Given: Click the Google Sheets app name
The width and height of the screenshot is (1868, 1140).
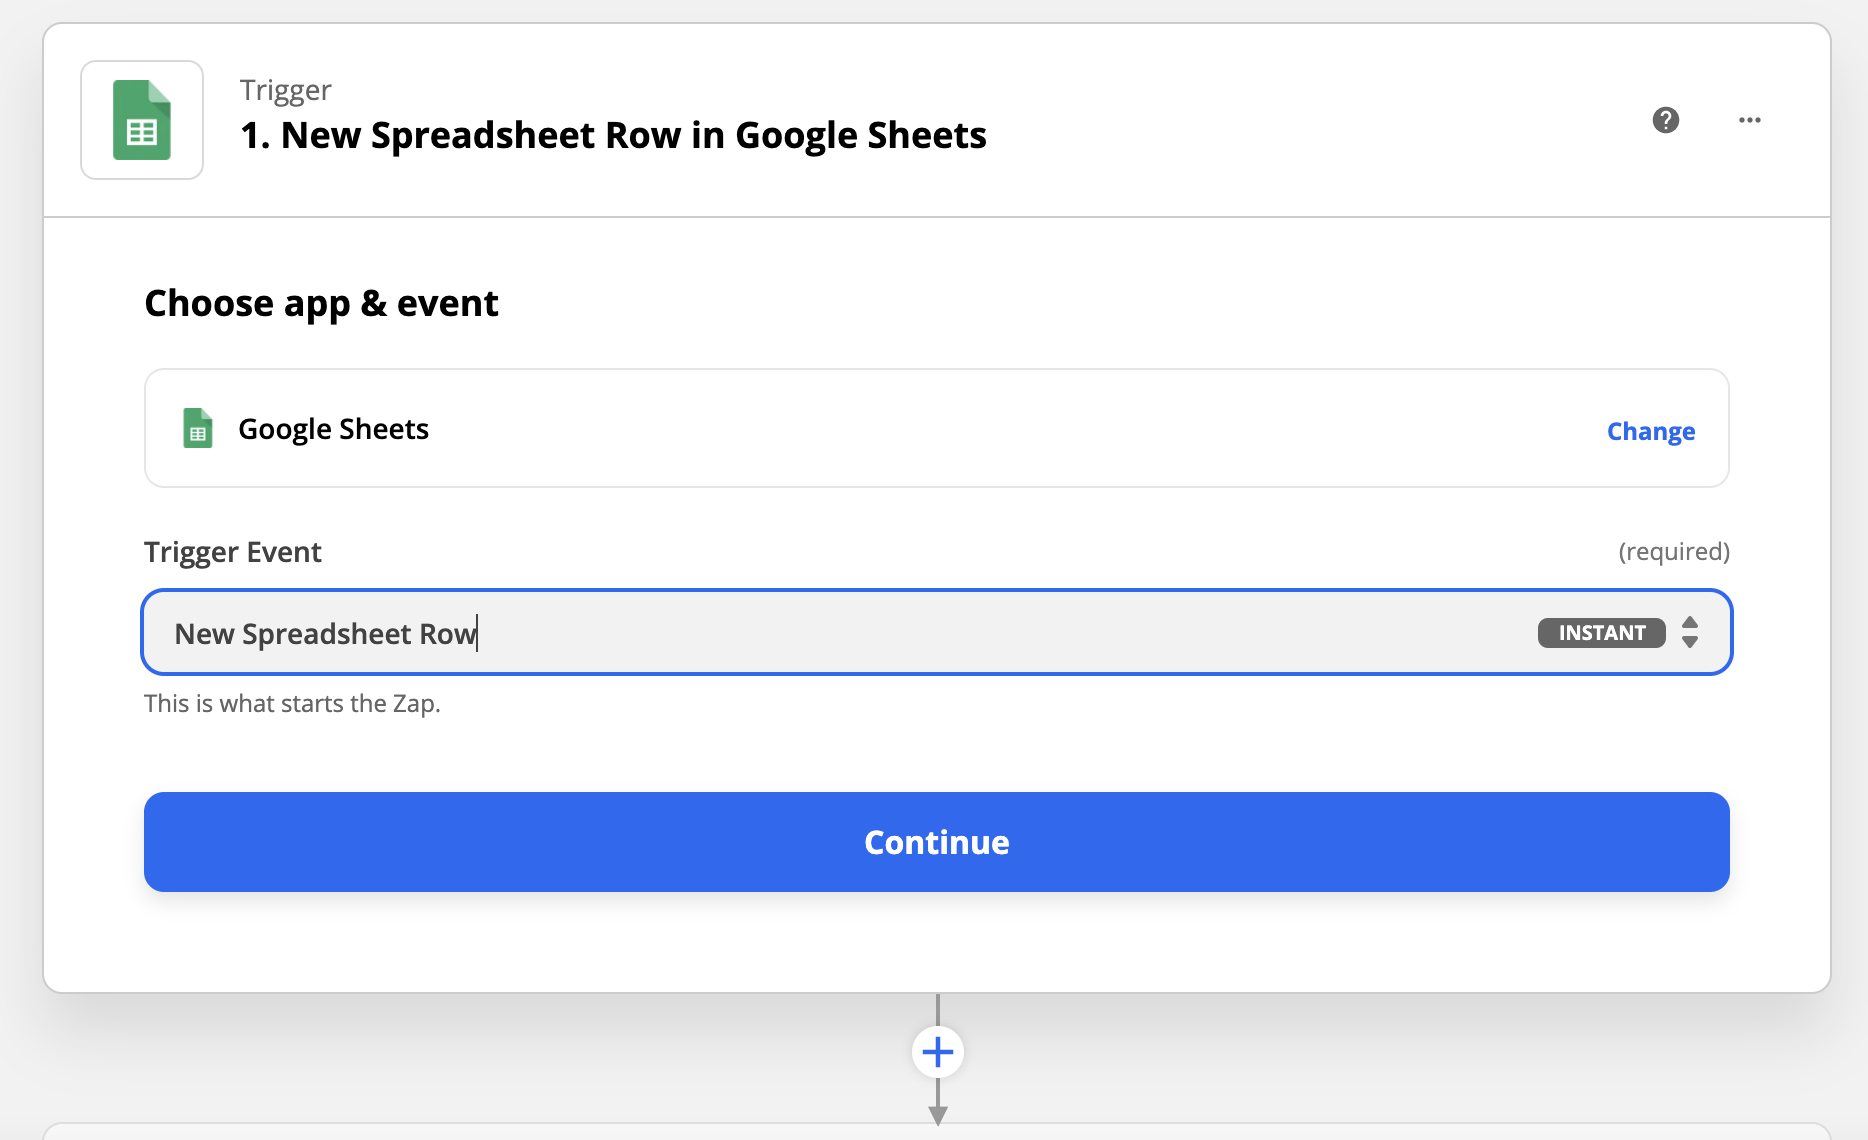Looking at the screenshot, I should [333, 429].
